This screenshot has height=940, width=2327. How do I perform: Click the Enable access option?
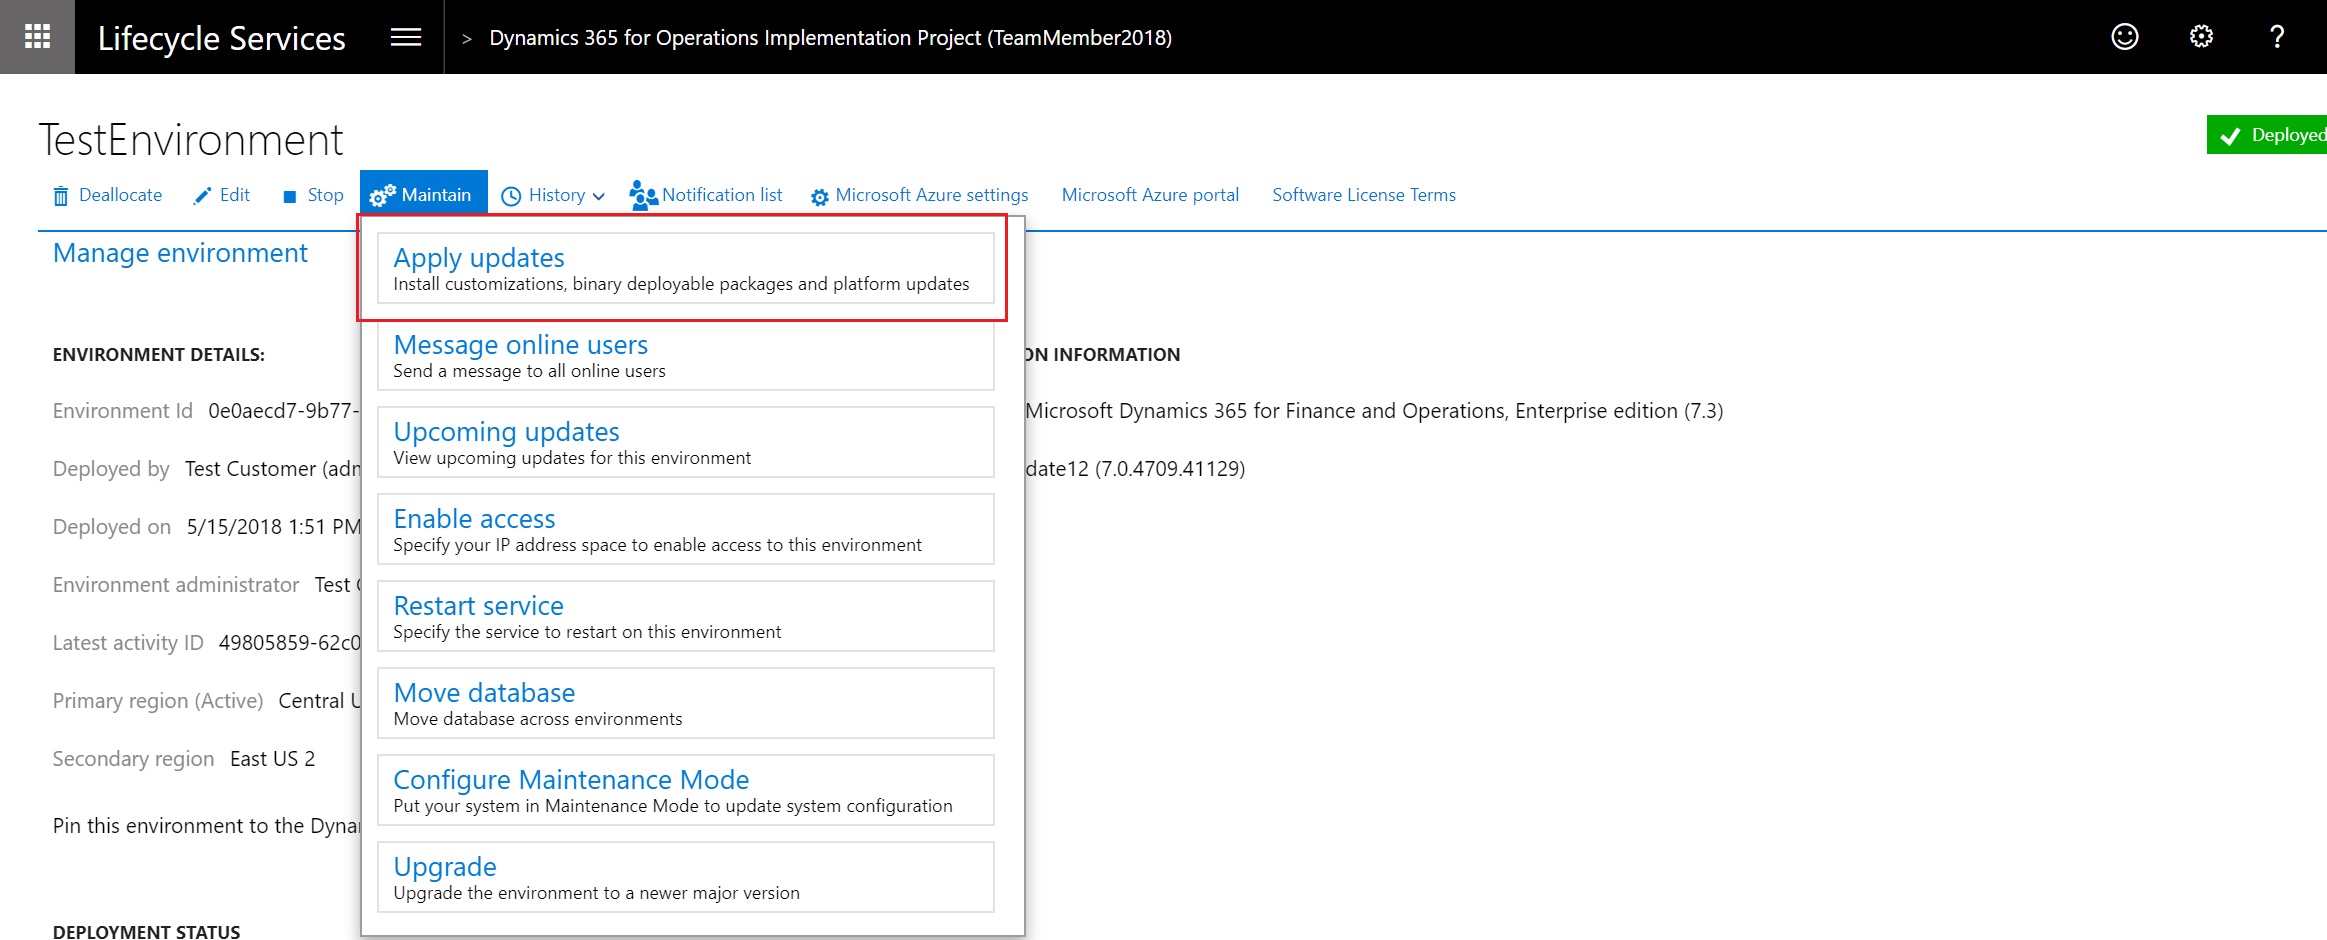click(x=474, y=518)
